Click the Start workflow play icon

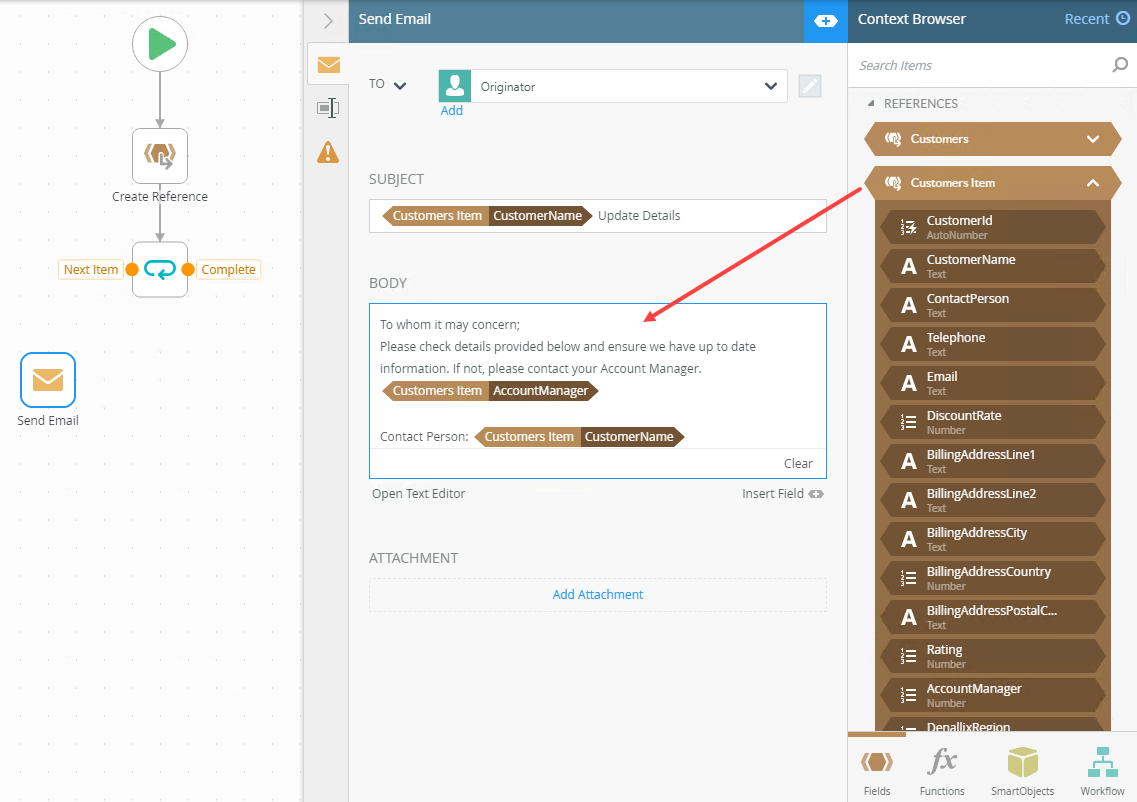click(160, 45)
